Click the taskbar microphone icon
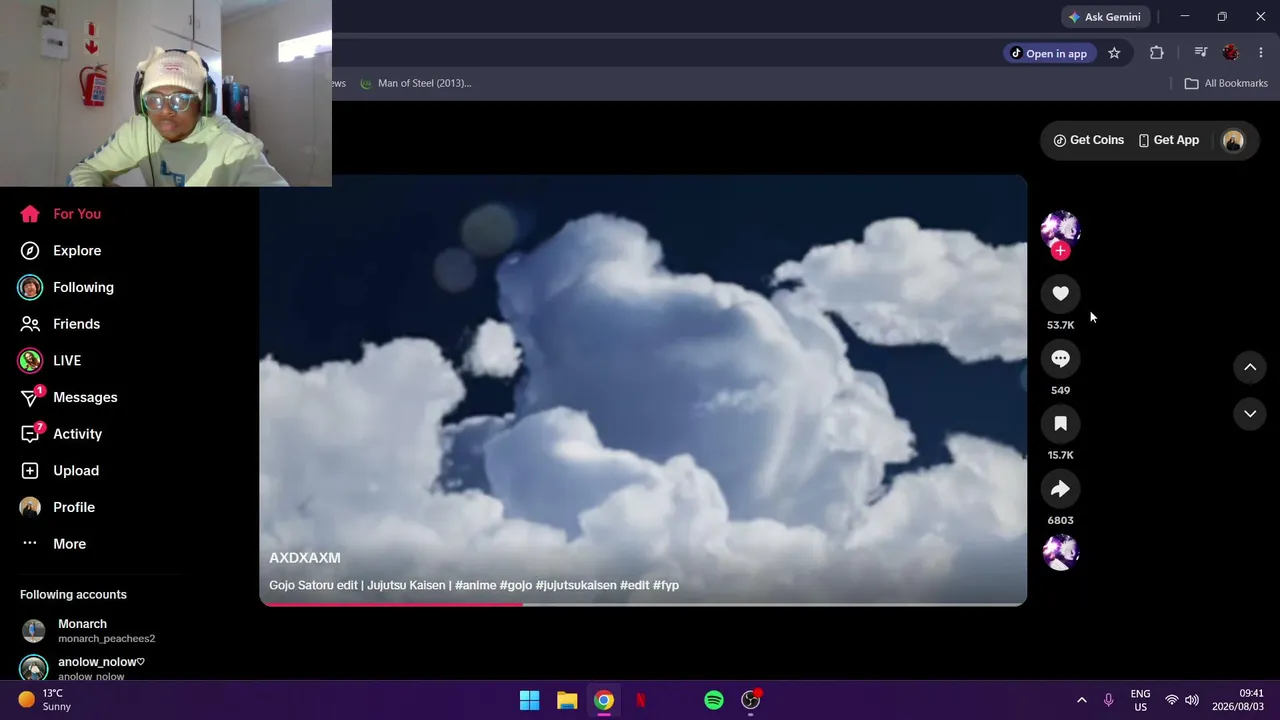1280x720 pixels. point(1108,701)
